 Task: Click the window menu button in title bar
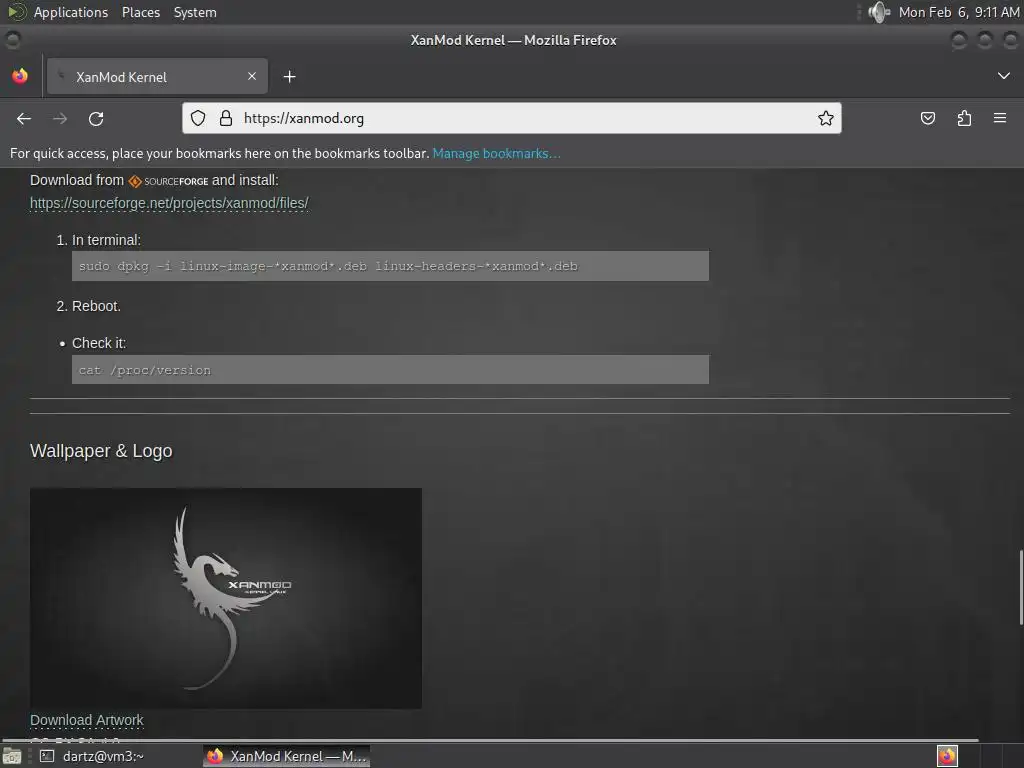point(12,40)
